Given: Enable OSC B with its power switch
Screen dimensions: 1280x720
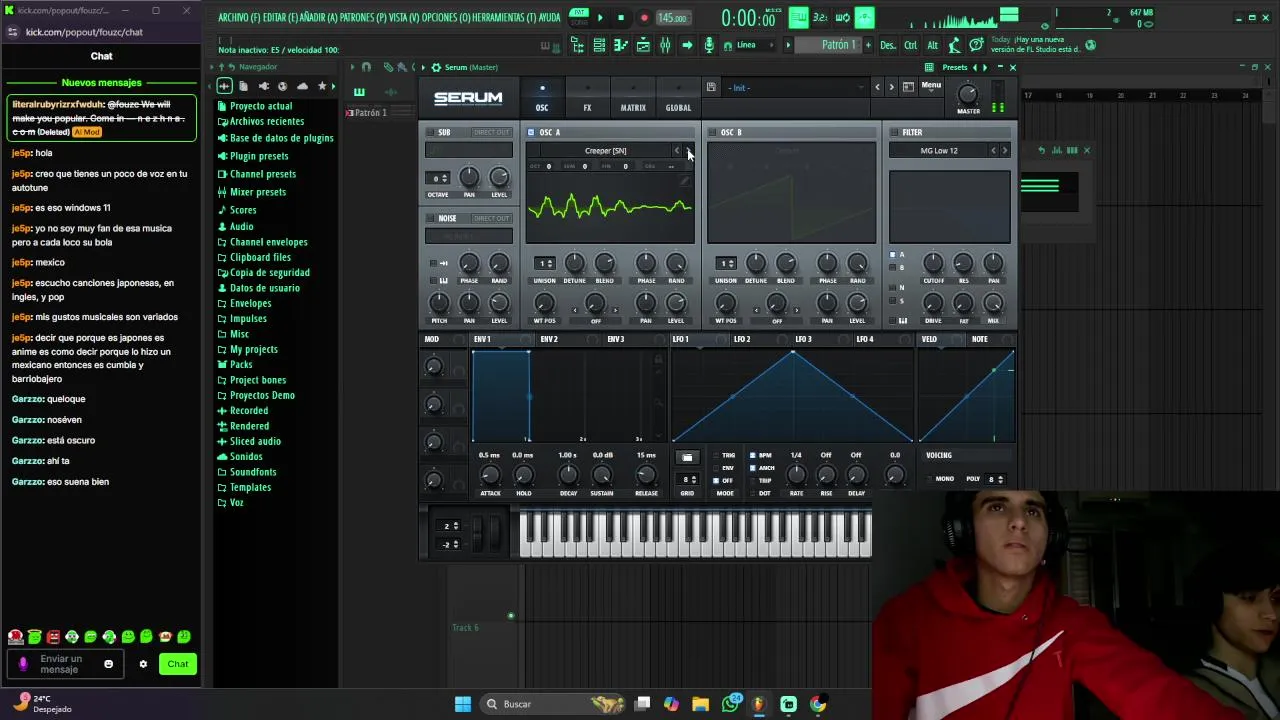Looking at the screenshot, I should [x=713, y=132].
